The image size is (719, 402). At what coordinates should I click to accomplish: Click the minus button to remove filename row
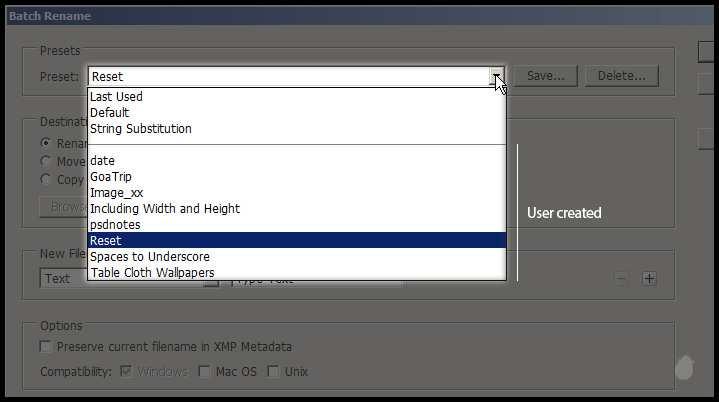[x=622, y=279]
